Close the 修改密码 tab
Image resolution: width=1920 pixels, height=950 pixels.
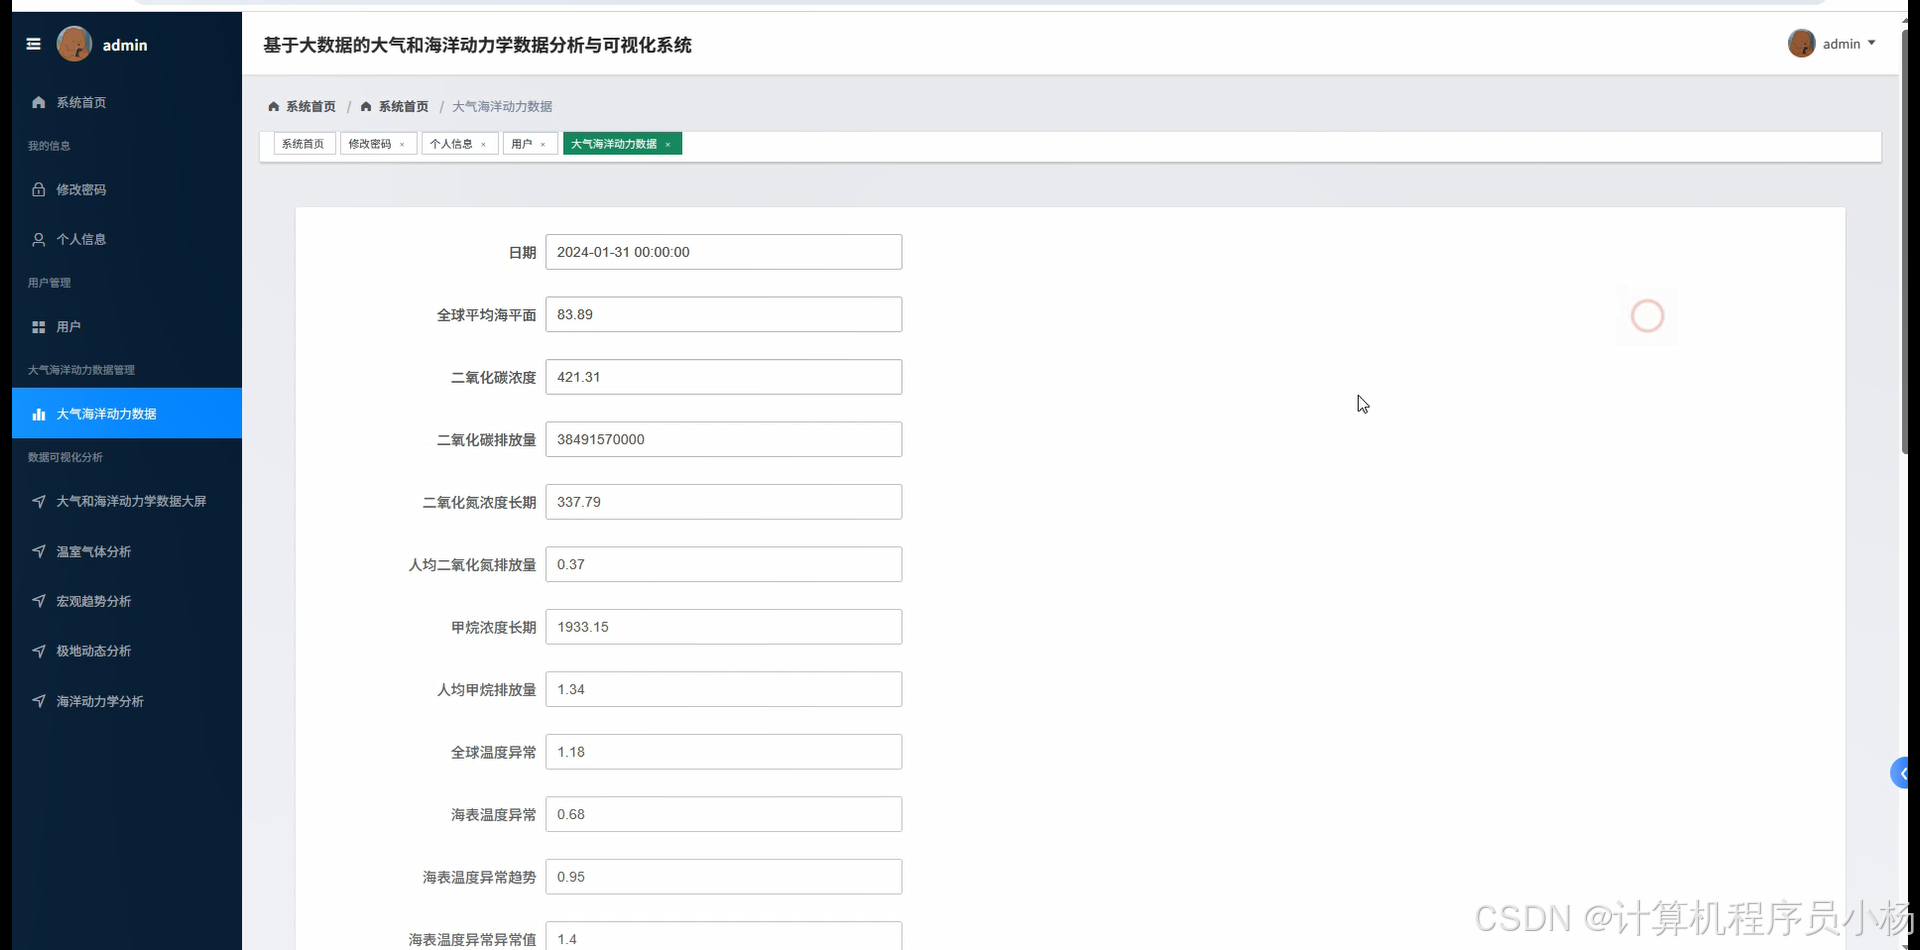[x=402, y=145]
